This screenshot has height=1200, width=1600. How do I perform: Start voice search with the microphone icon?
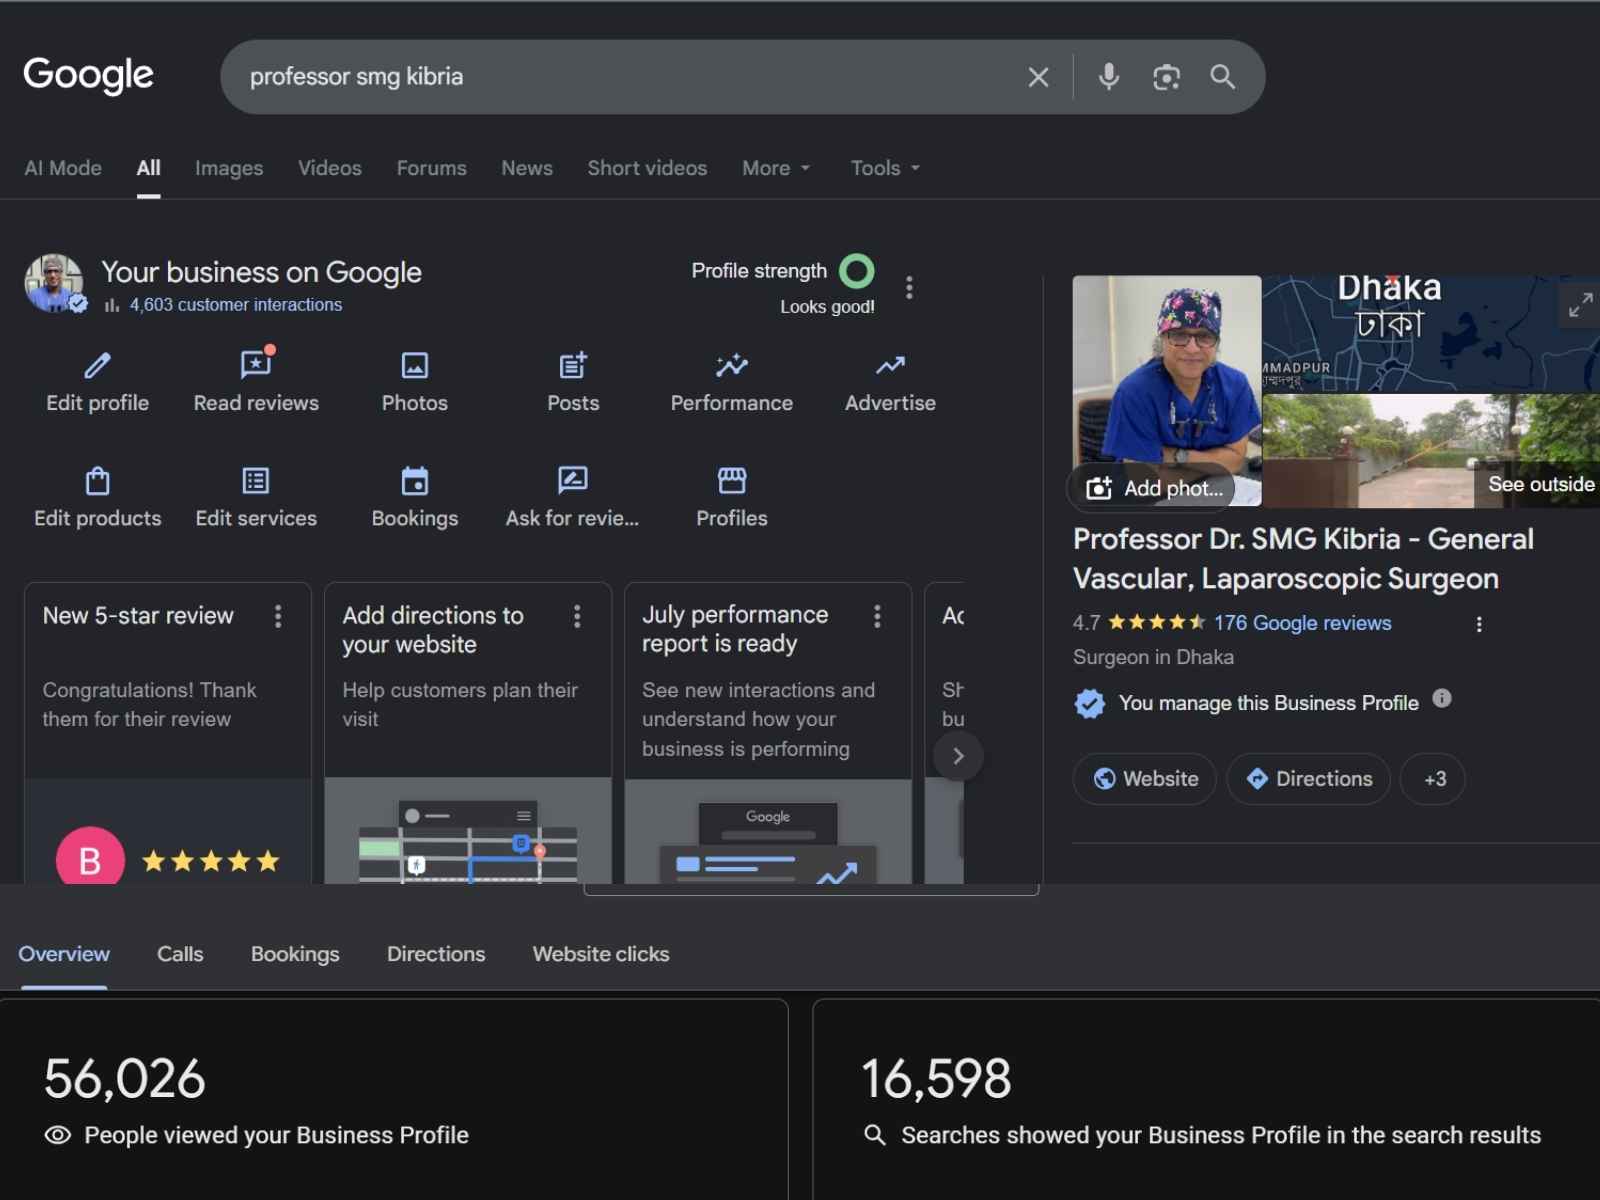tap(1108, 77)
